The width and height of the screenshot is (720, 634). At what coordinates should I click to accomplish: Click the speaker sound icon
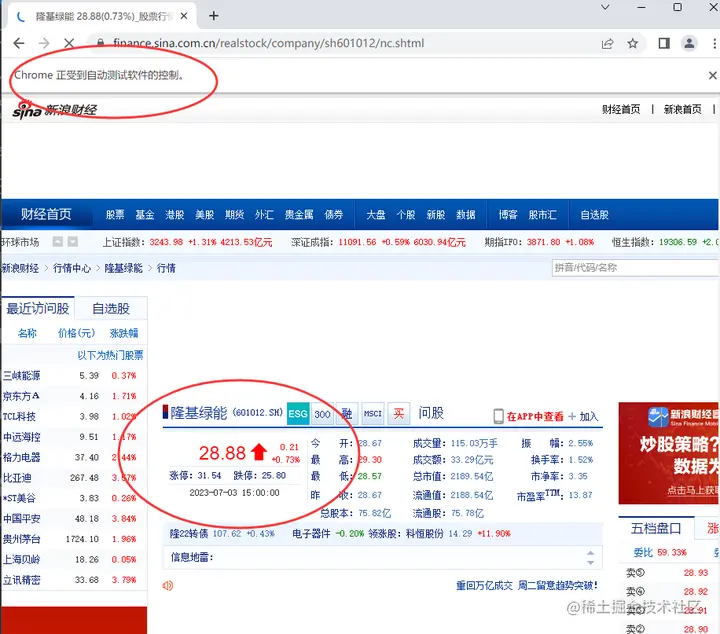pos(168,585)
